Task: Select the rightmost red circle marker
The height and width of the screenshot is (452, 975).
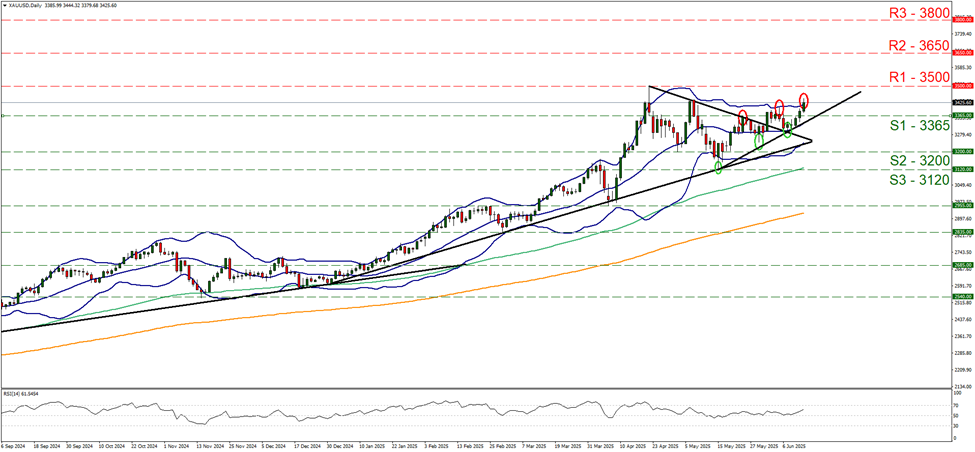Action: tap(804, 100)
